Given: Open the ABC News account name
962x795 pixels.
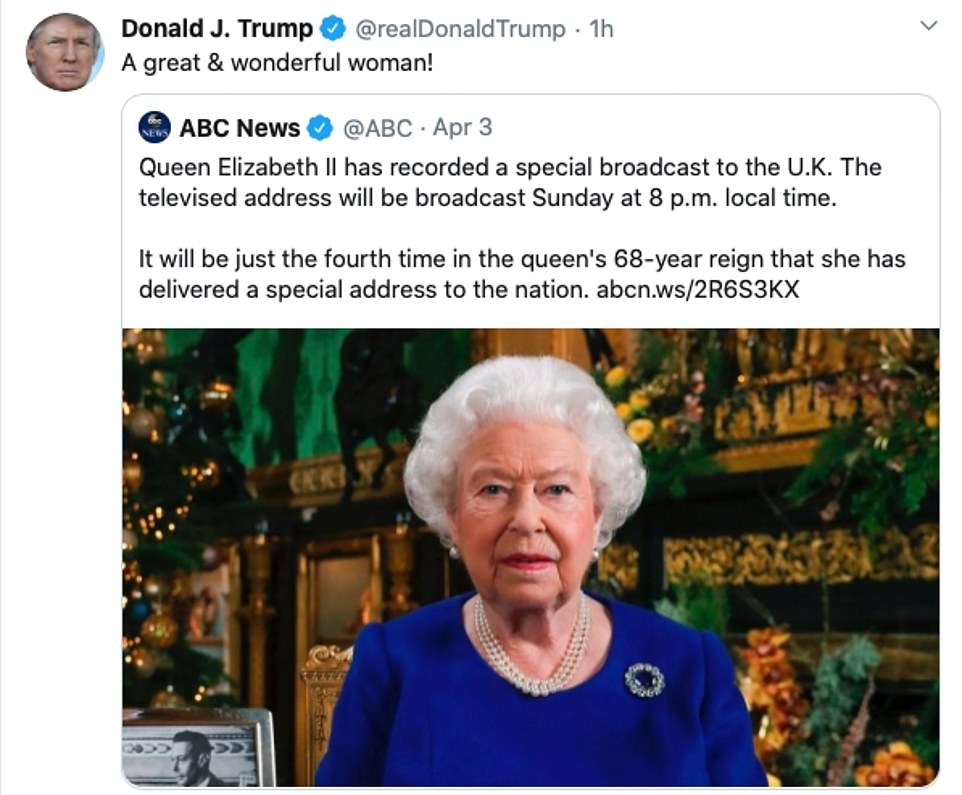Looking at the screenshot, I should [x=240, y=128].
